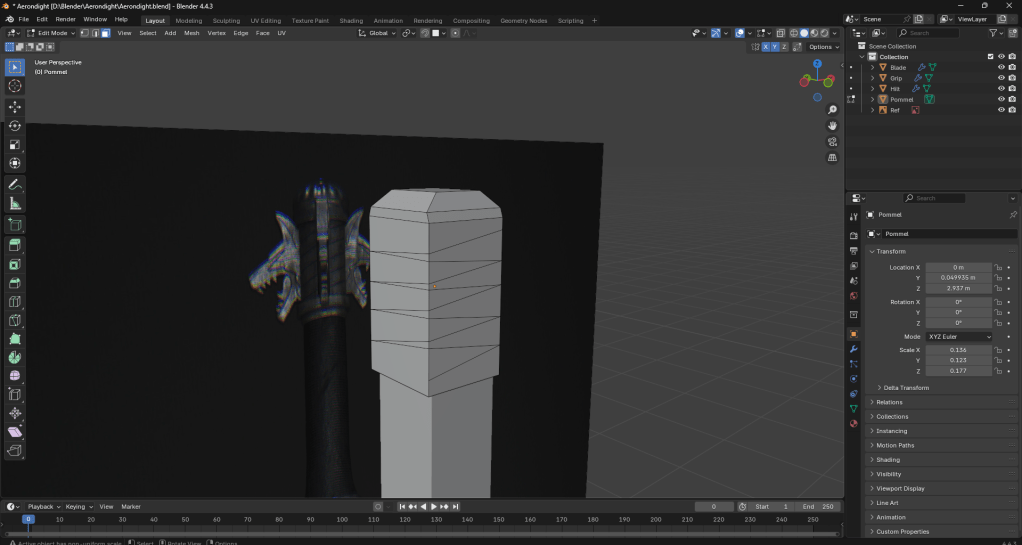Open the XYZ Euler rotation mode dropdown

pyautogui.click(x=959, y=337)
